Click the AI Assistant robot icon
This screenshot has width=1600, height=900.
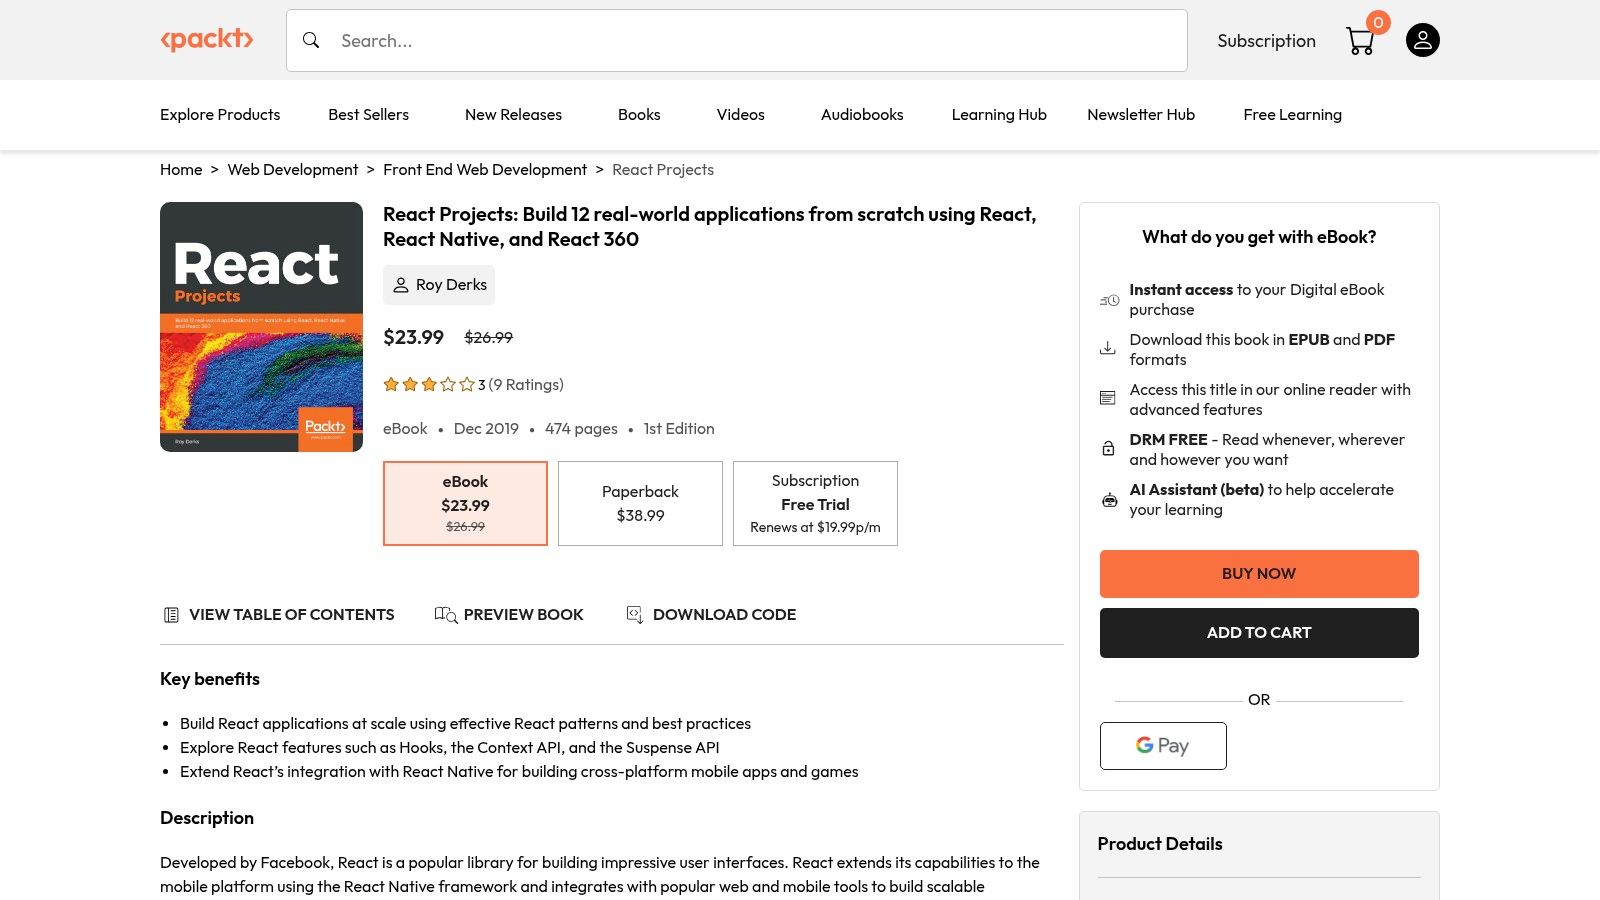click(1109, 499)
